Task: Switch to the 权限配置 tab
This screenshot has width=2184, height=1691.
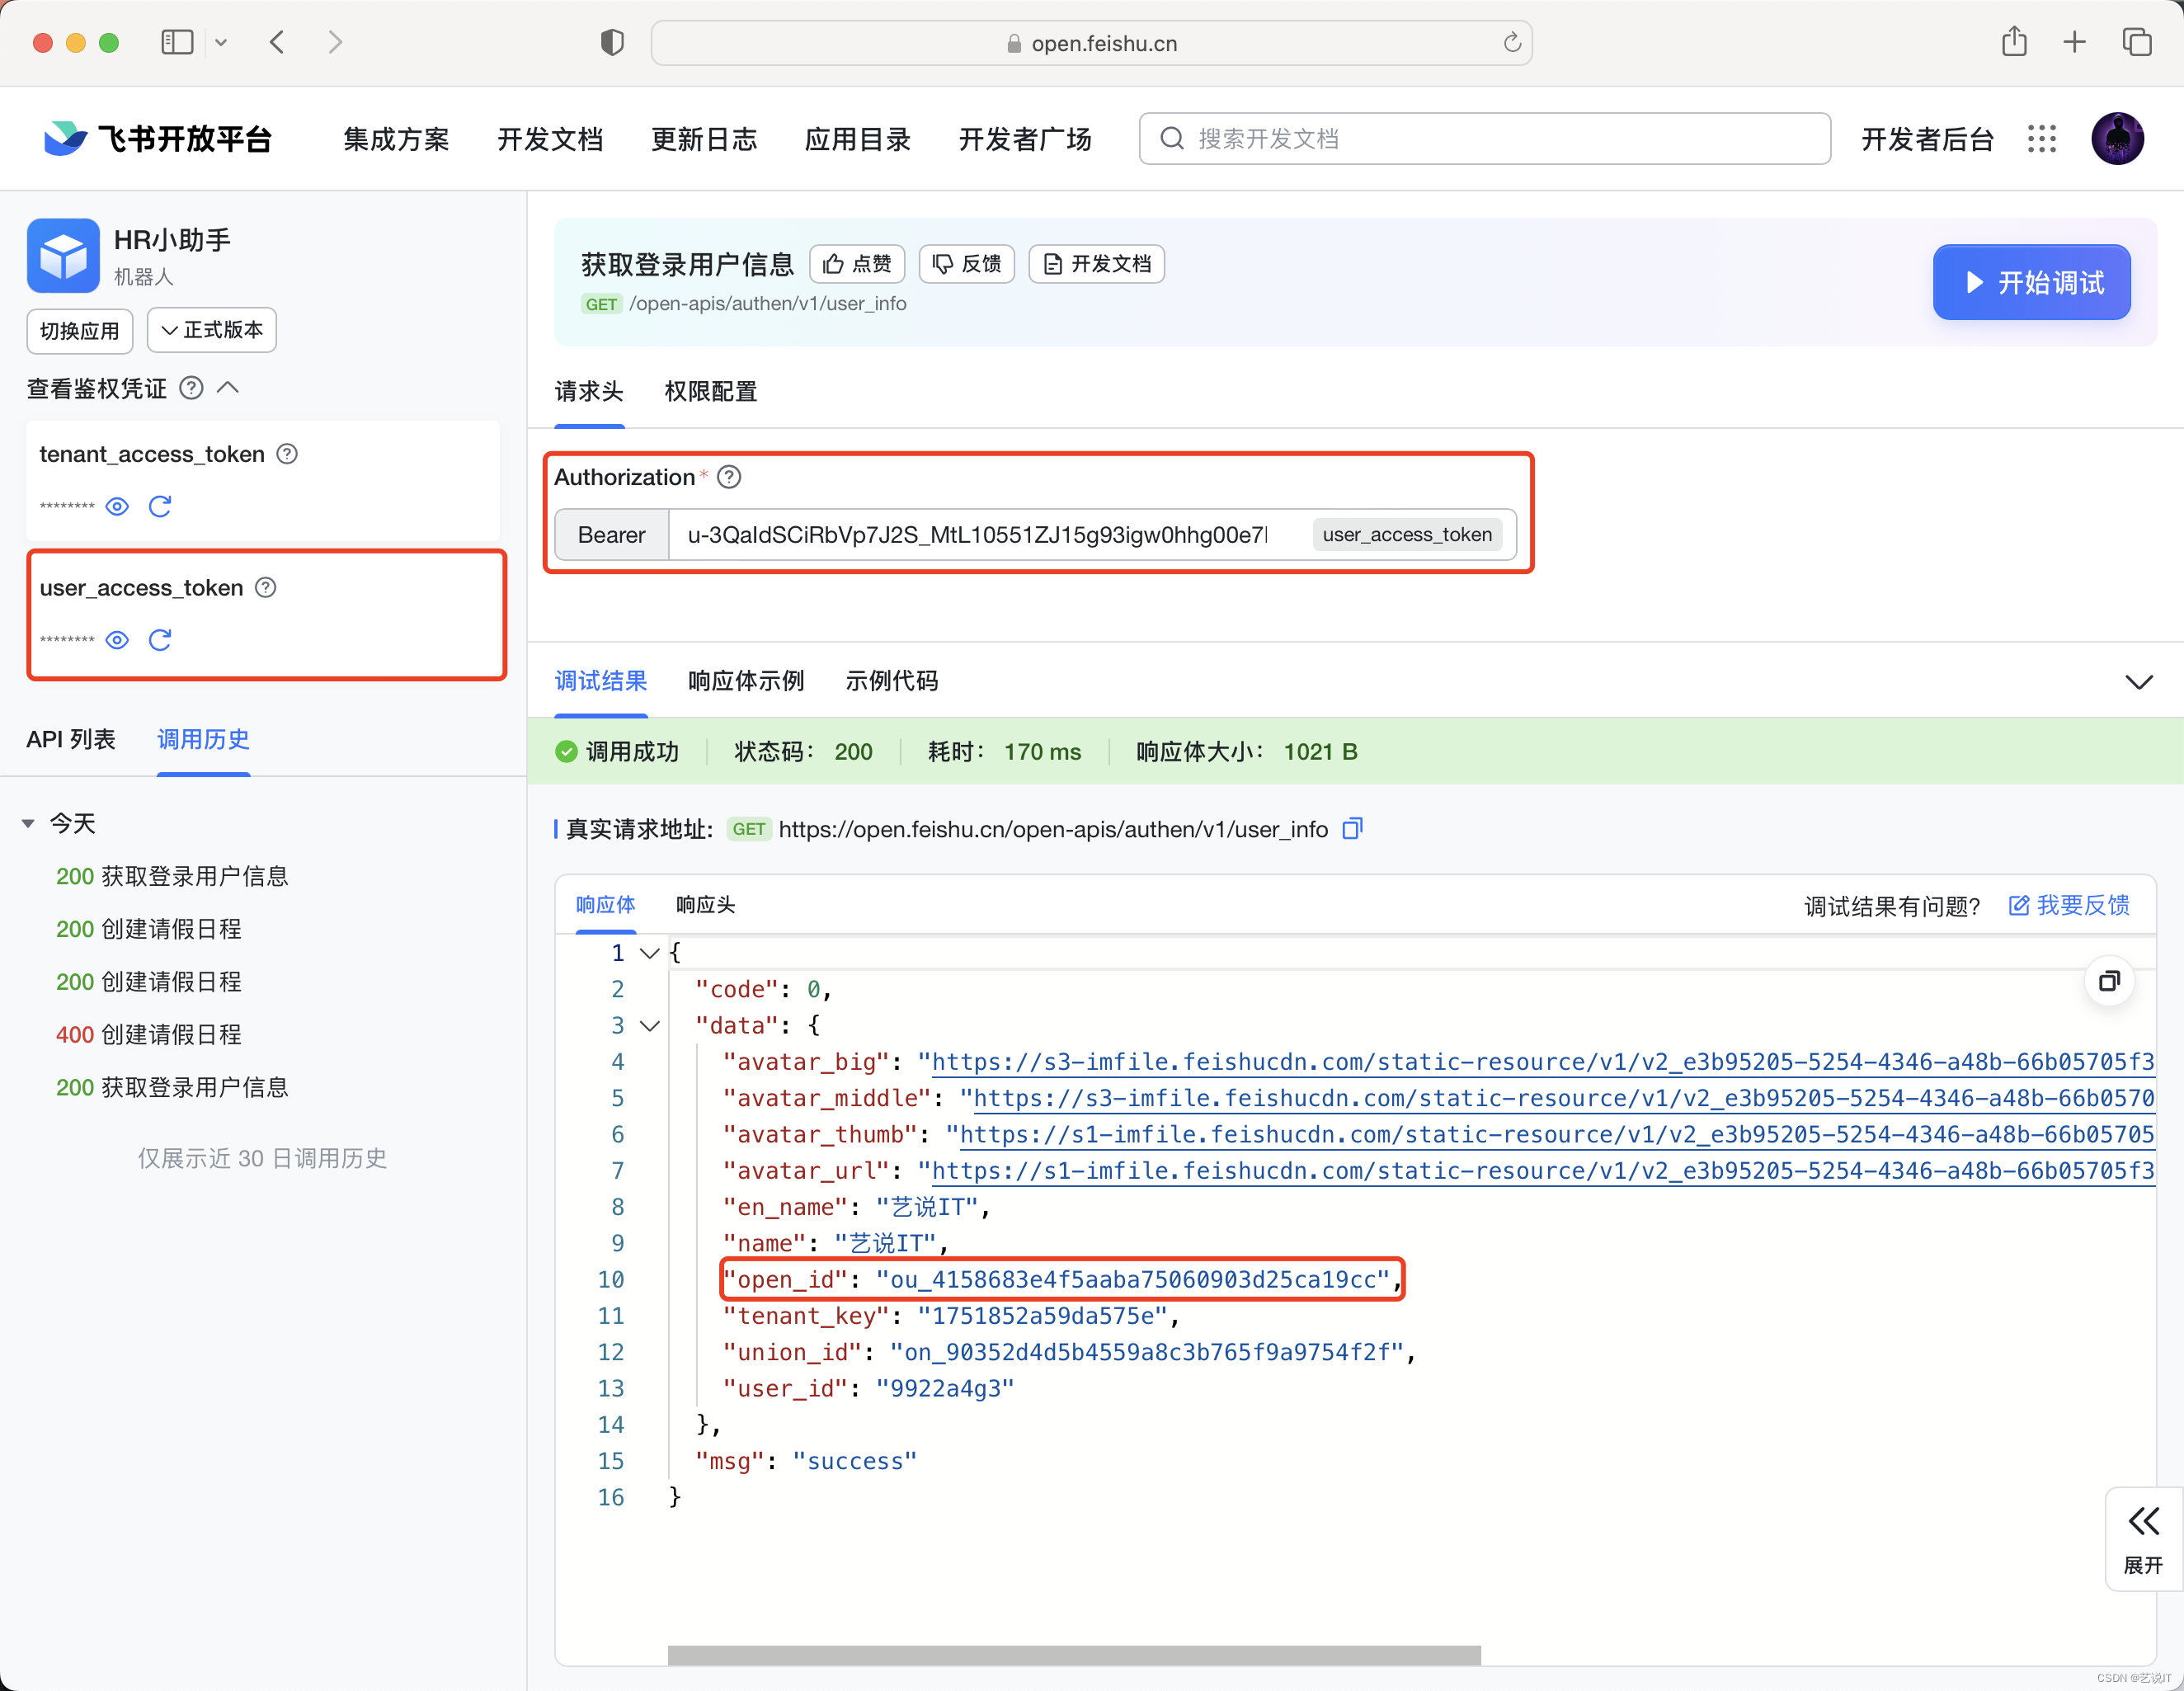Action: click(710, 391)
